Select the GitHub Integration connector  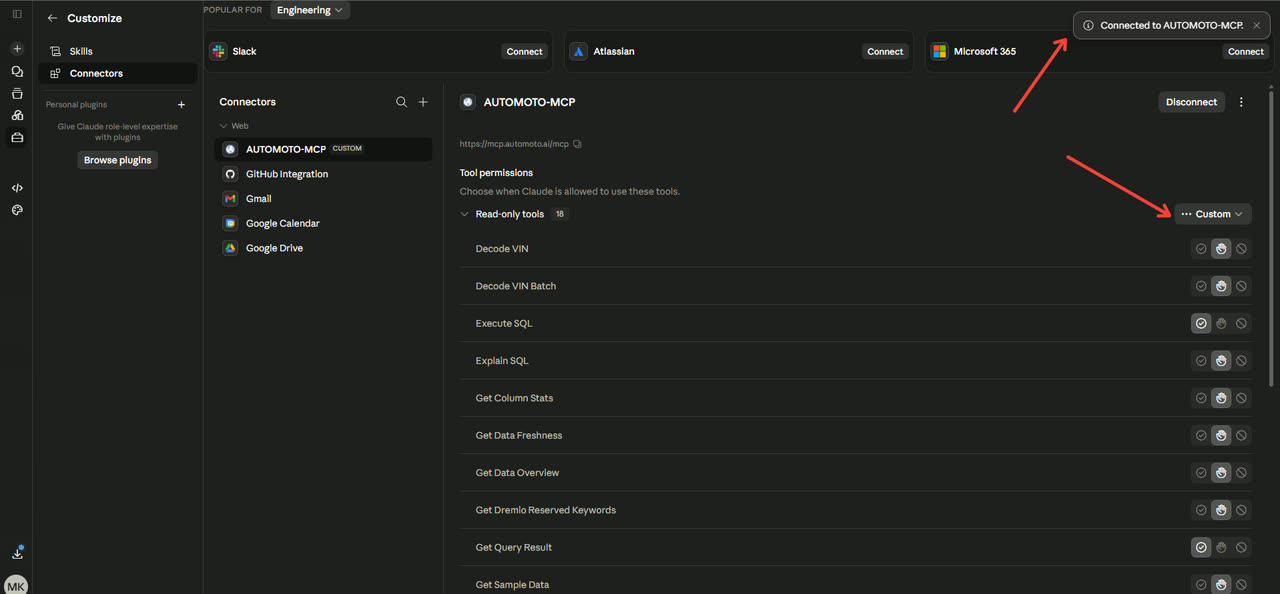pos(323,174)
